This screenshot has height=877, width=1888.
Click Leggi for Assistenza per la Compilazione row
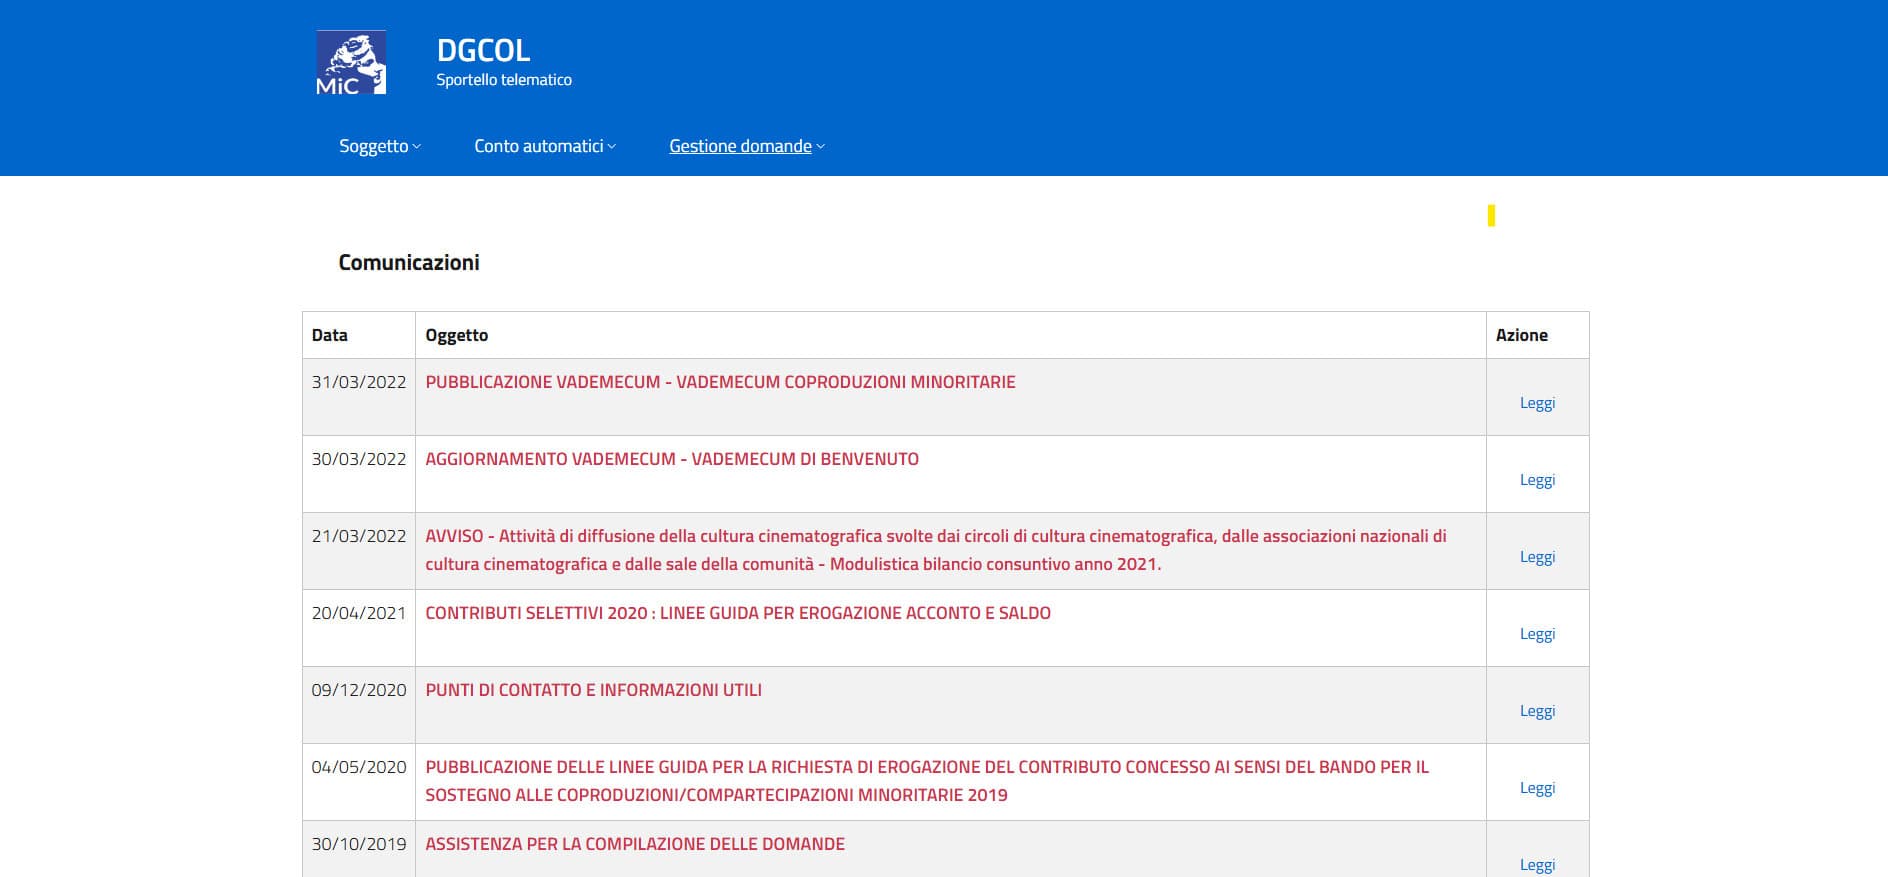(1537, 865)
